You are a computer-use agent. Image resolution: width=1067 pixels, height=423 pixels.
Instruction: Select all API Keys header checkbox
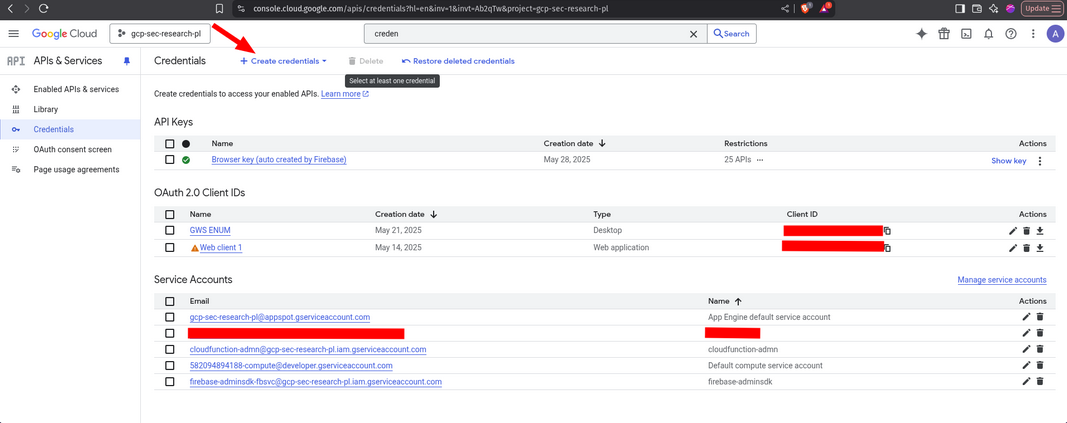tap(170, 144)
